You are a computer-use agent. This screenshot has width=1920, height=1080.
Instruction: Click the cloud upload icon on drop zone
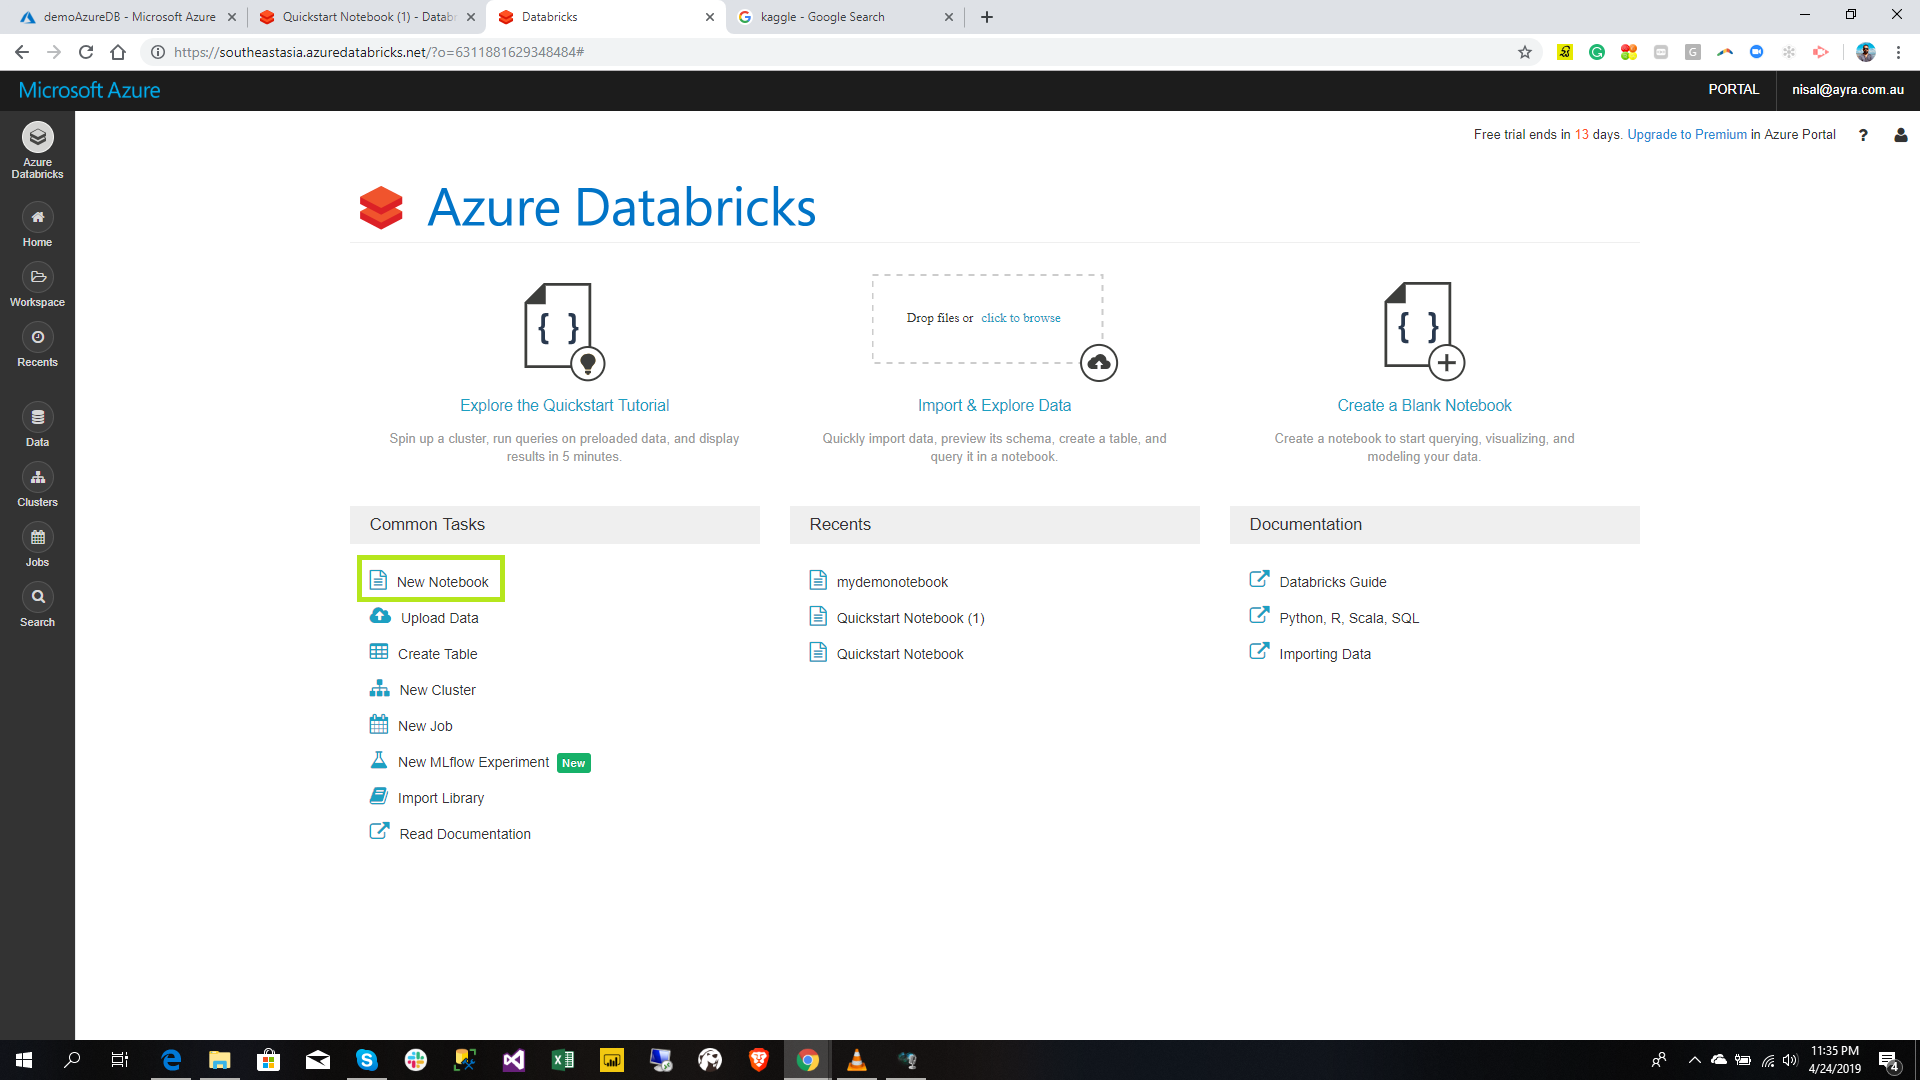[1098, 363]
